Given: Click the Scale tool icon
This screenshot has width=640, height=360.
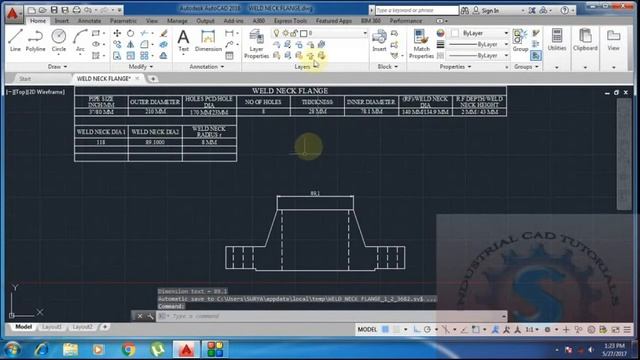Looking at the screenshot, I should tap(131, 56).
